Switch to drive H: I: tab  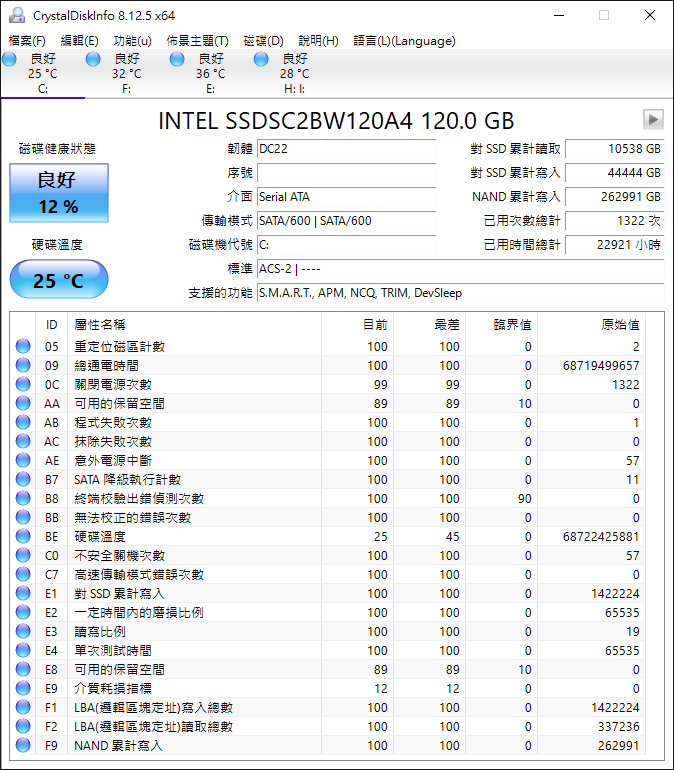[x=295, y=73]
